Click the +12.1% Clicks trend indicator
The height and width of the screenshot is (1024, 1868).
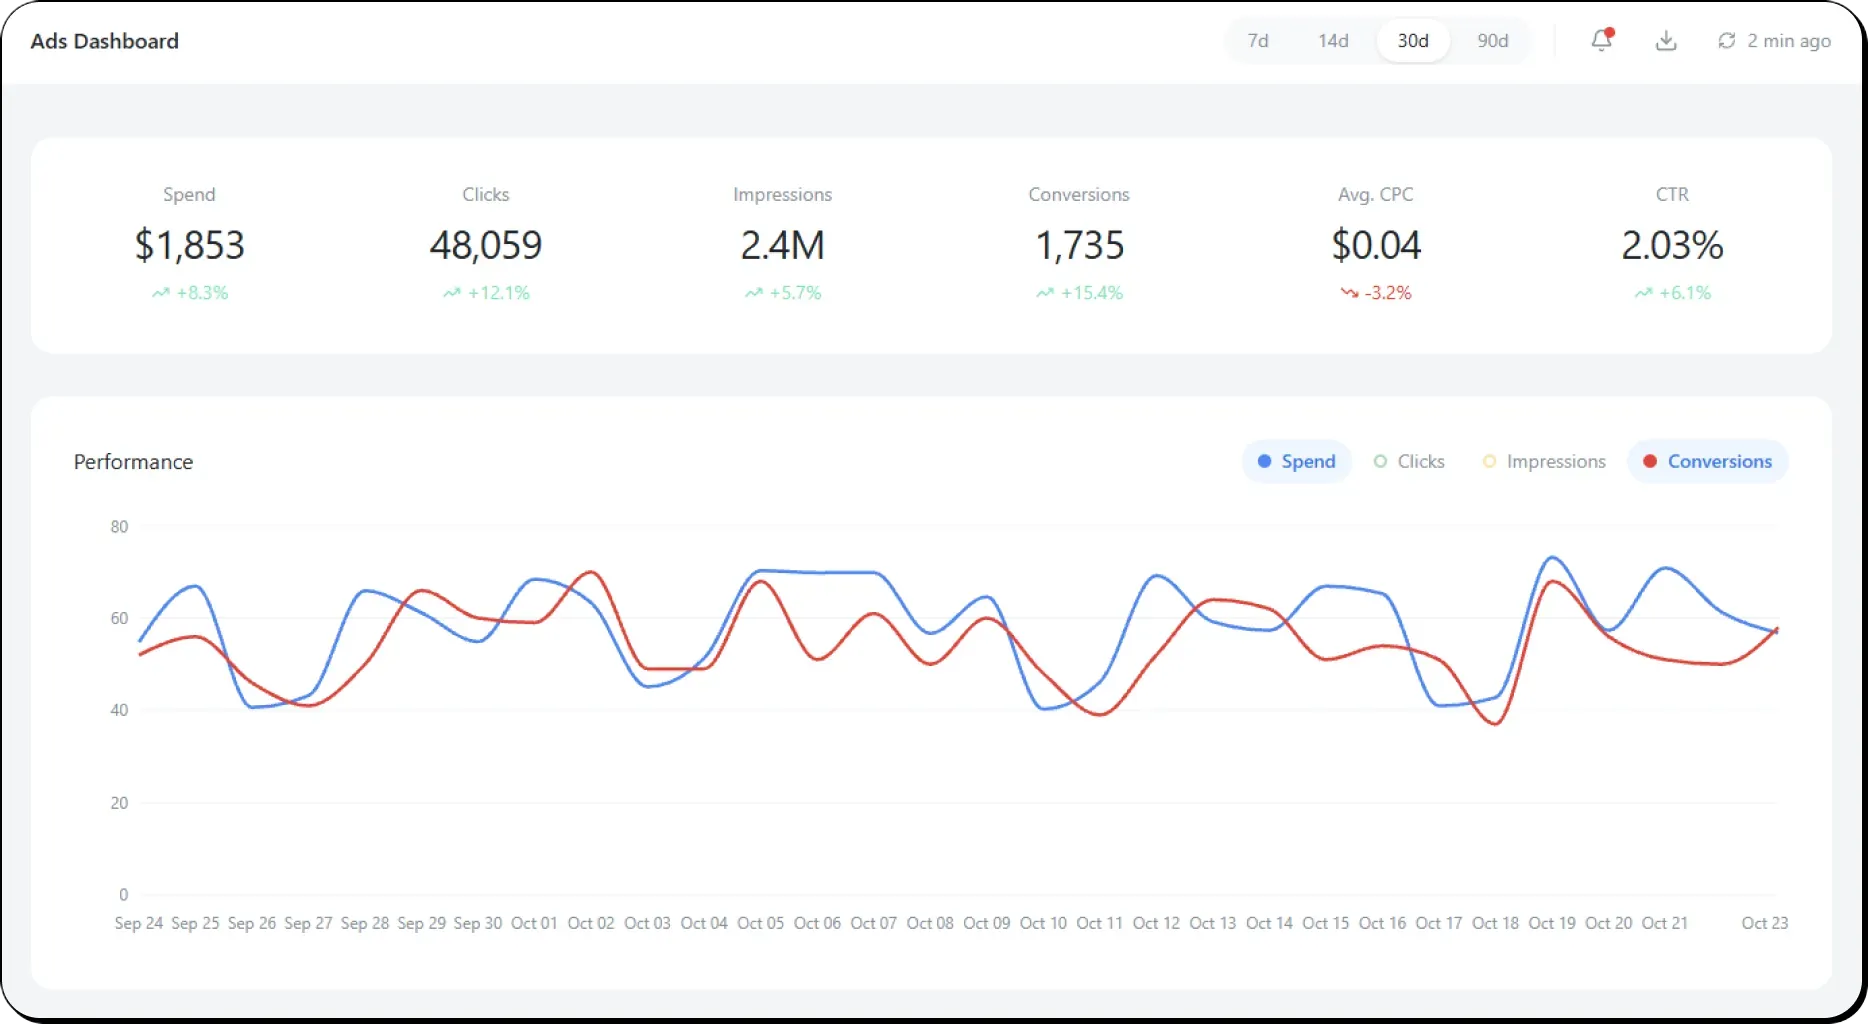[x=486, y=293]
